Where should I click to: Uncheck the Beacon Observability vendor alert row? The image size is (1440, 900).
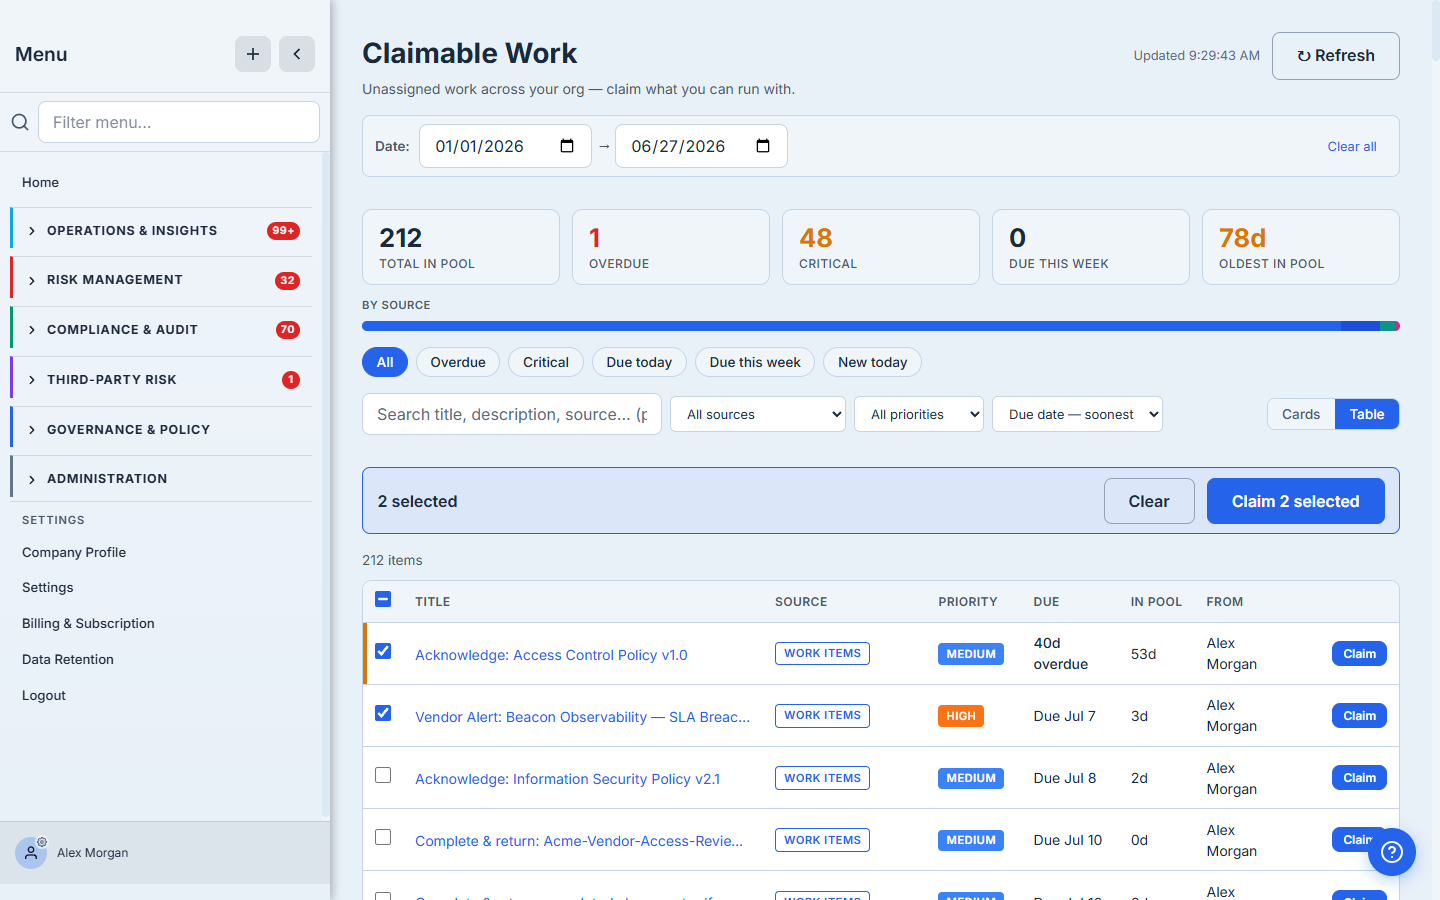coord(383,713)
